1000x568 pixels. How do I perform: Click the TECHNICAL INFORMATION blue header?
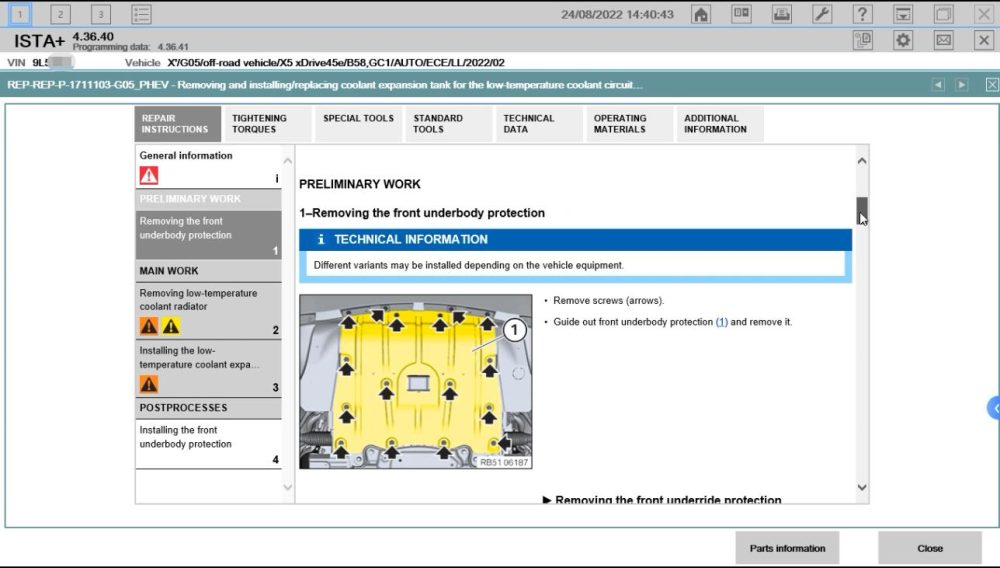[x=575, y=240]
